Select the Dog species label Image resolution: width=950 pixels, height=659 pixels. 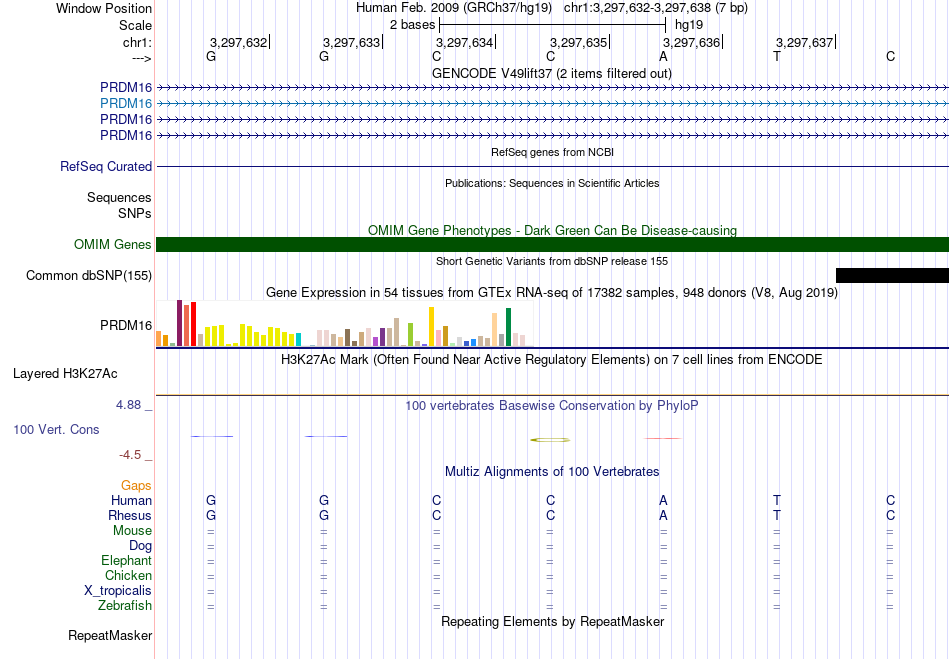click(x=141, y=546)
